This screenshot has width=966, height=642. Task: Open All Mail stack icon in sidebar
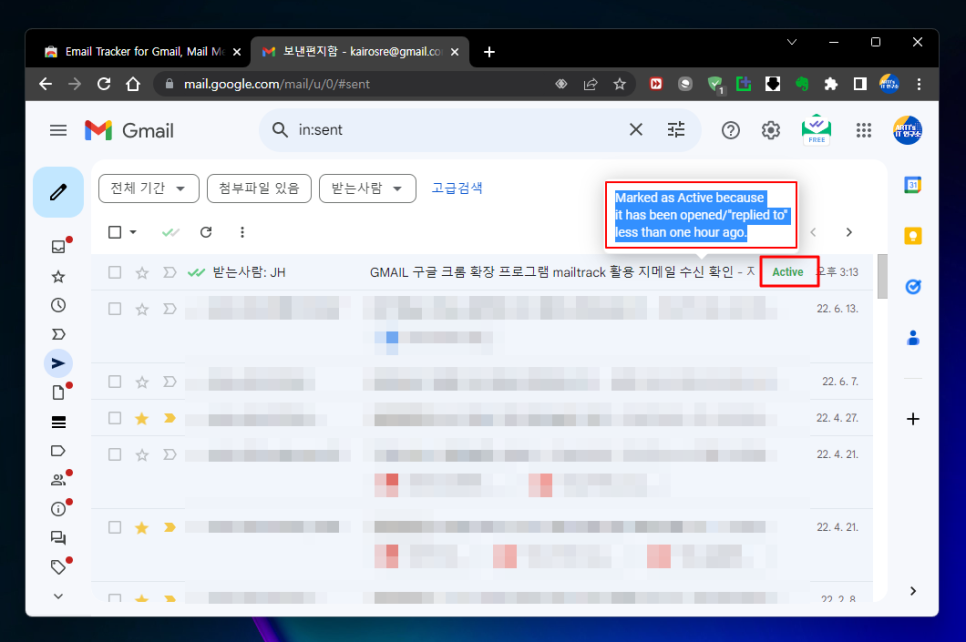(x=59, y=422)
